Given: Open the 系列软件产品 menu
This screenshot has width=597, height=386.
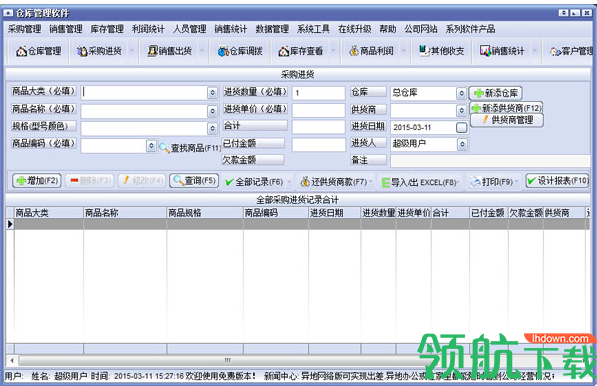Looking at the screenshot, I should [470, 29].
